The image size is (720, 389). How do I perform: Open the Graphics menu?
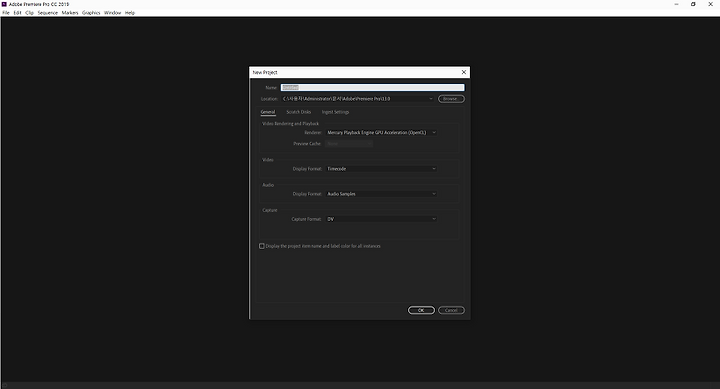(x=91, y=13)
